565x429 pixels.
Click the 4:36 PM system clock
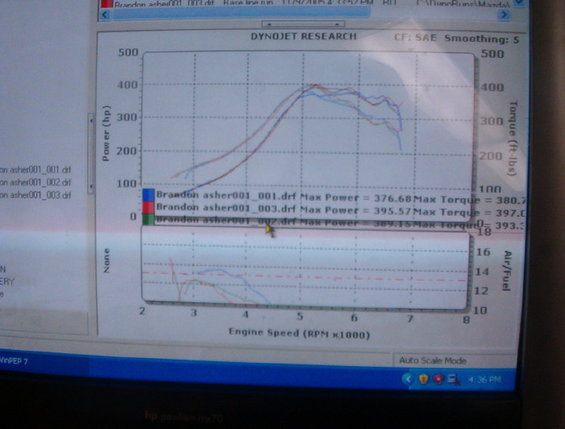click(x=484, y=380)
